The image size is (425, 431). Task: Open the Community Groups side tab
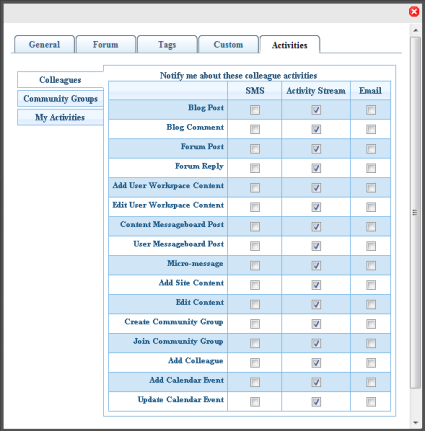60,99
